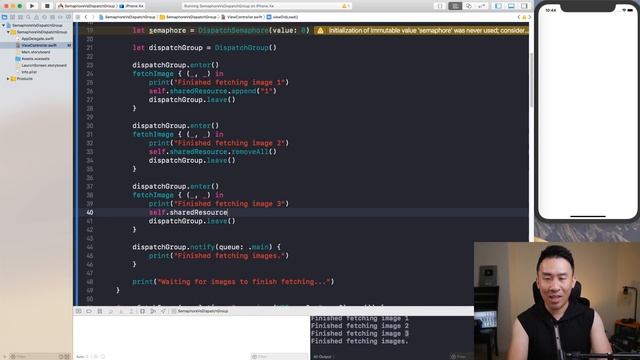Select the Issue navigator tab
Image resolution: width=640 pixels, height=360 pixels.
(36, 17)
